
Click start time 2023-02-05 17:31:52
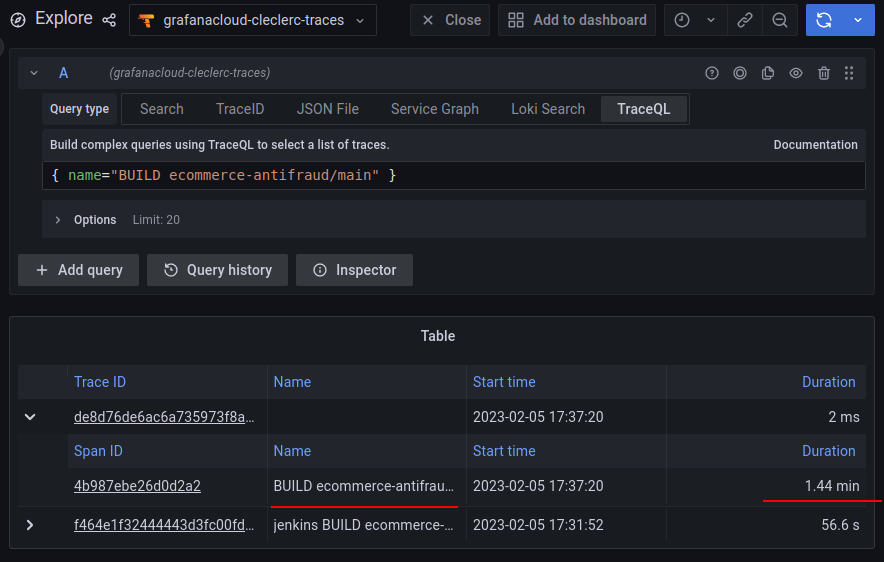(x=538, y=525)
